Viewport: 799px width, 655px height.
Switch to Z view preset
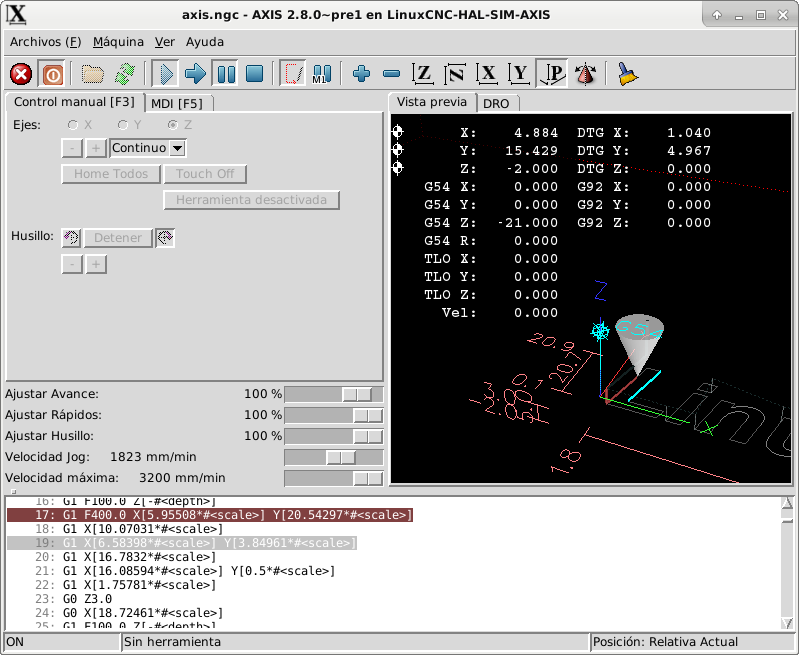click(x=423, y=74)
